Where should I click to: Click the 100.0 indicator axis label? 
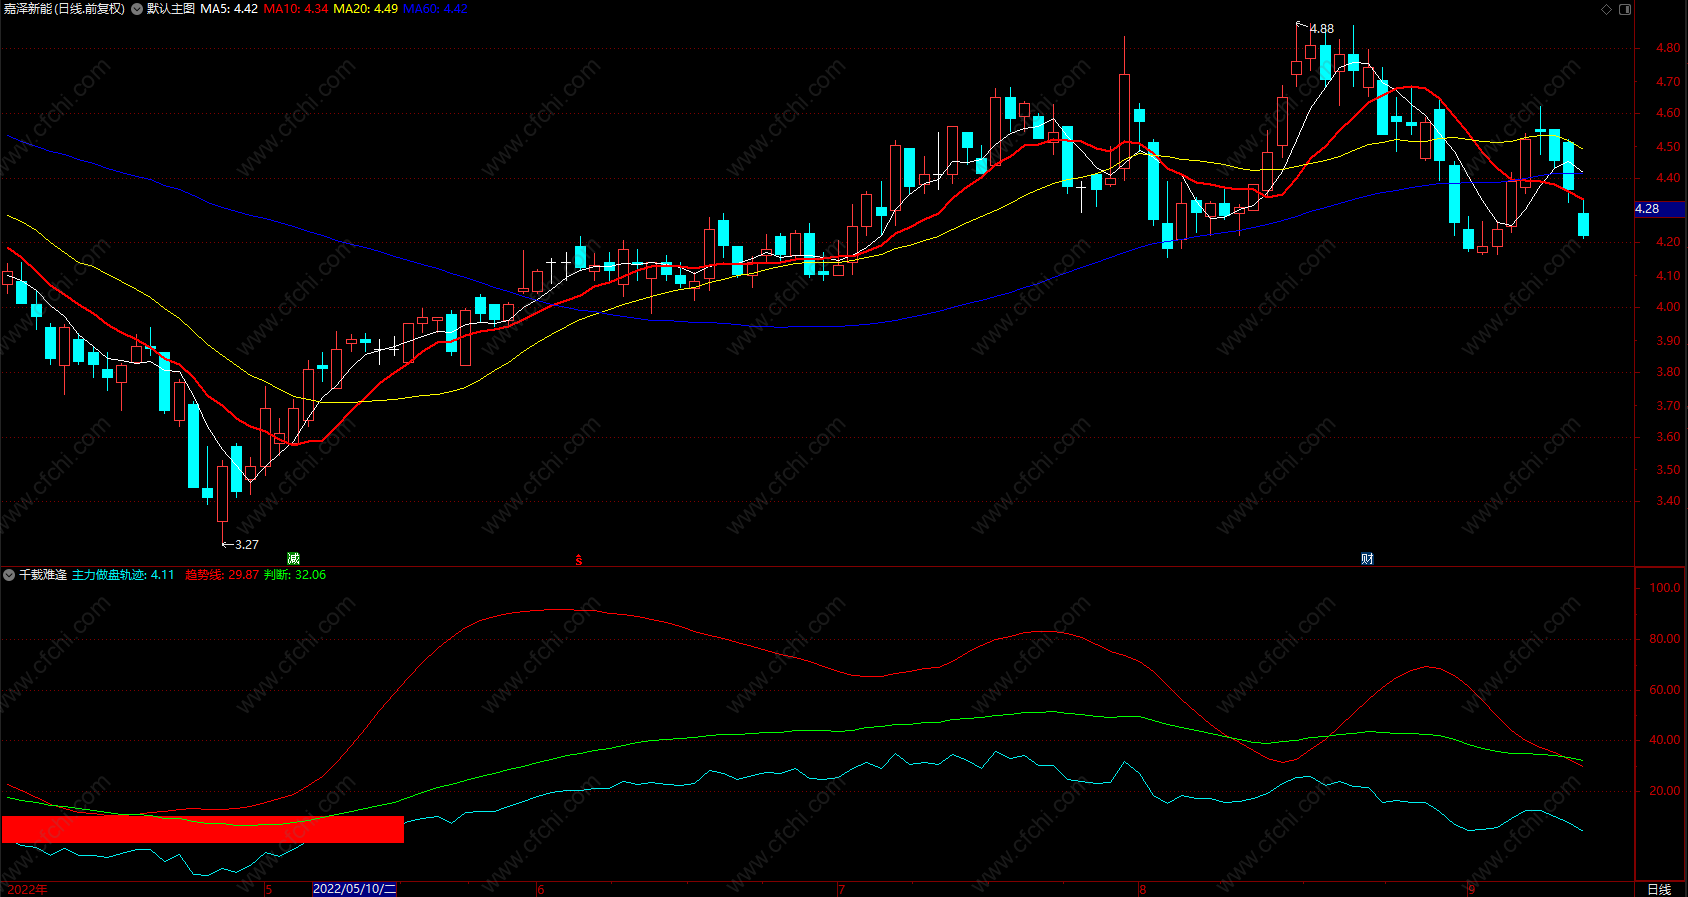tap(1665, 588)
